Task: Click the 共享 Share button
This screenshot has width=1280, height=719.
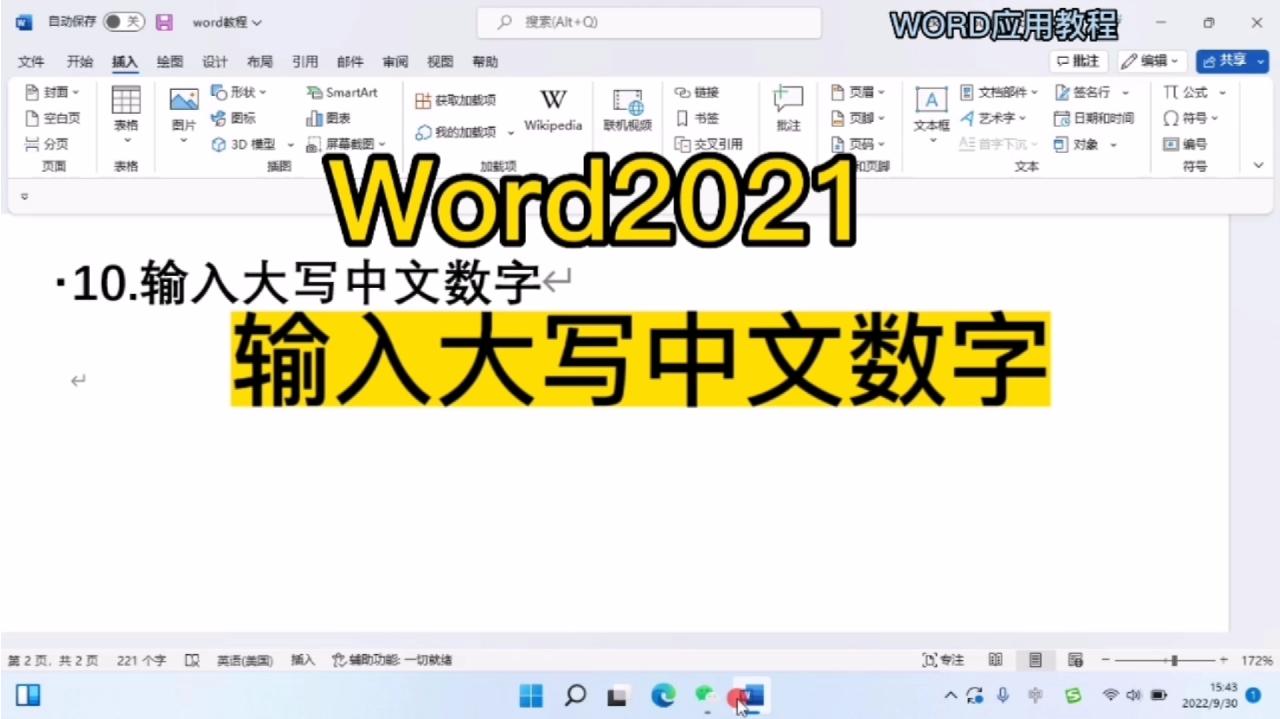Action: click(x=1231, y=61)
